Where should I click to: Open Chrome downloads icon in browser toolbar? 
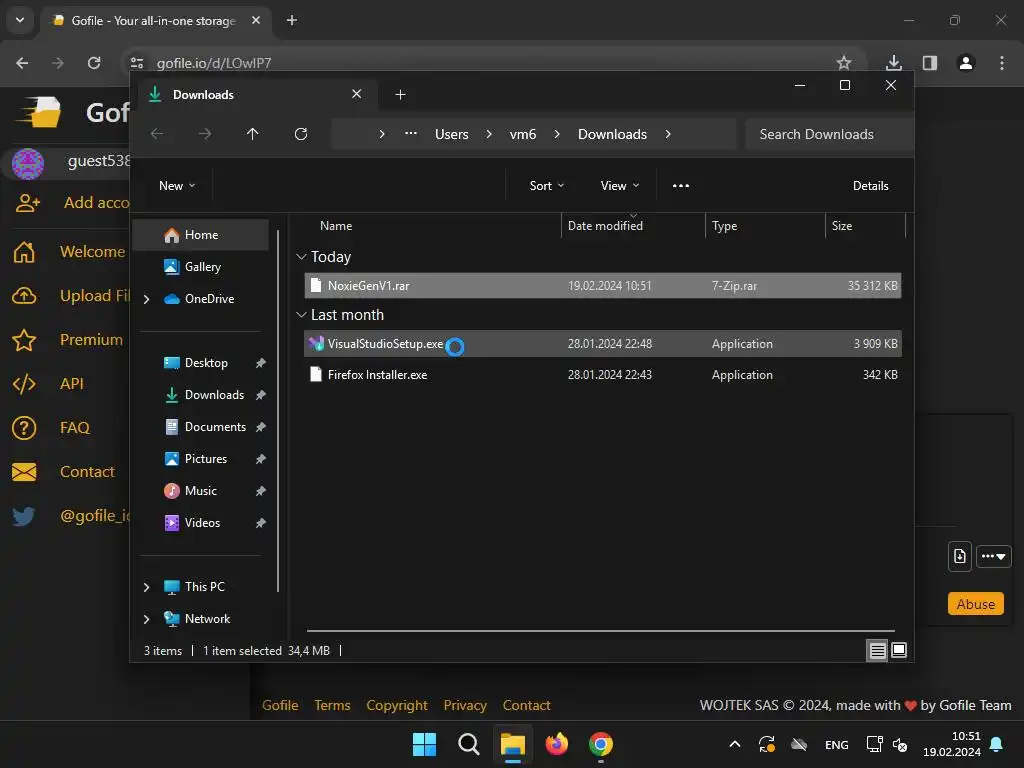[x=893, y=63]
